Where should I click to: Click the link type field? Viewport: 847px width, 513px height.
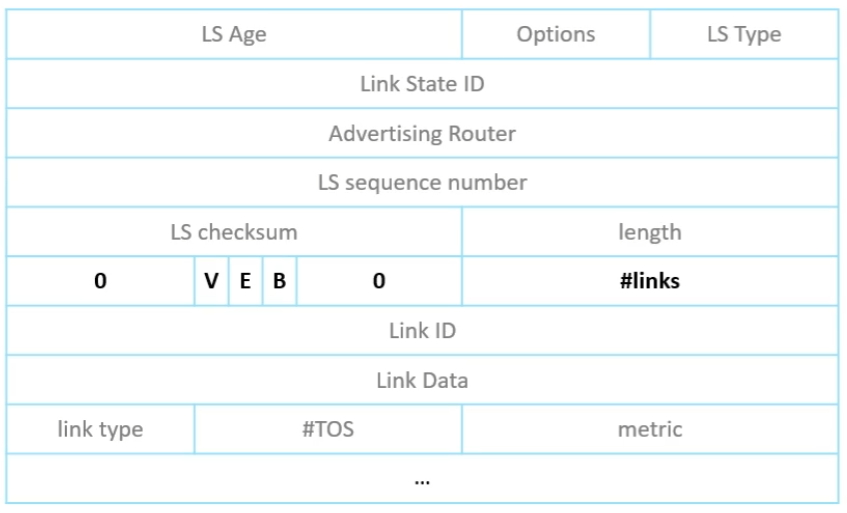(x=100, y=429)
